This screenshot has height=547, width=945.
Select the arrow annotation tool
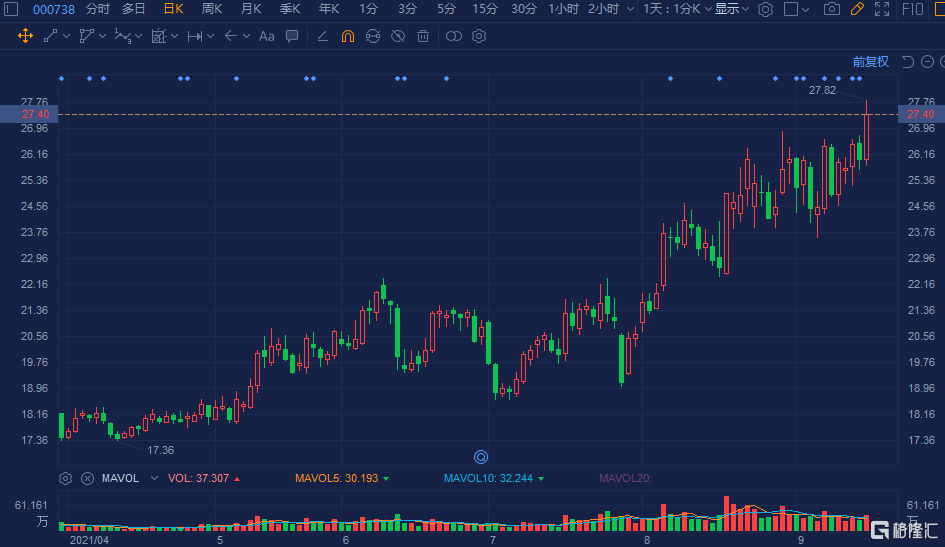click(231, 36)
